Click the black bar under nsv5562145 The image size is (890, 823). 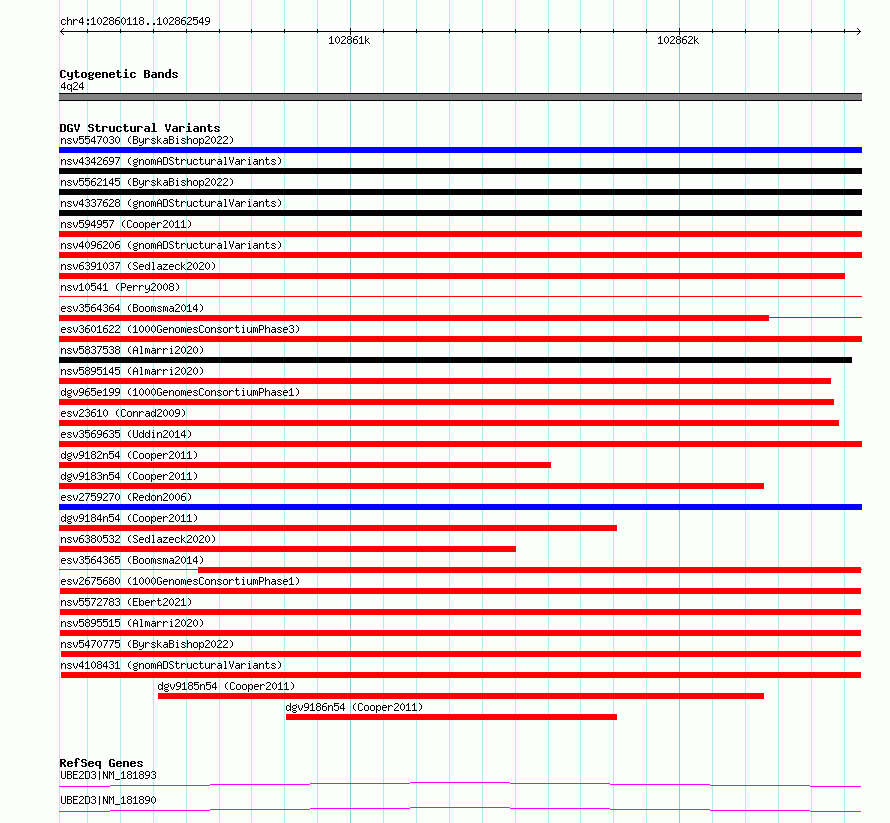click(x=460, y=192)
